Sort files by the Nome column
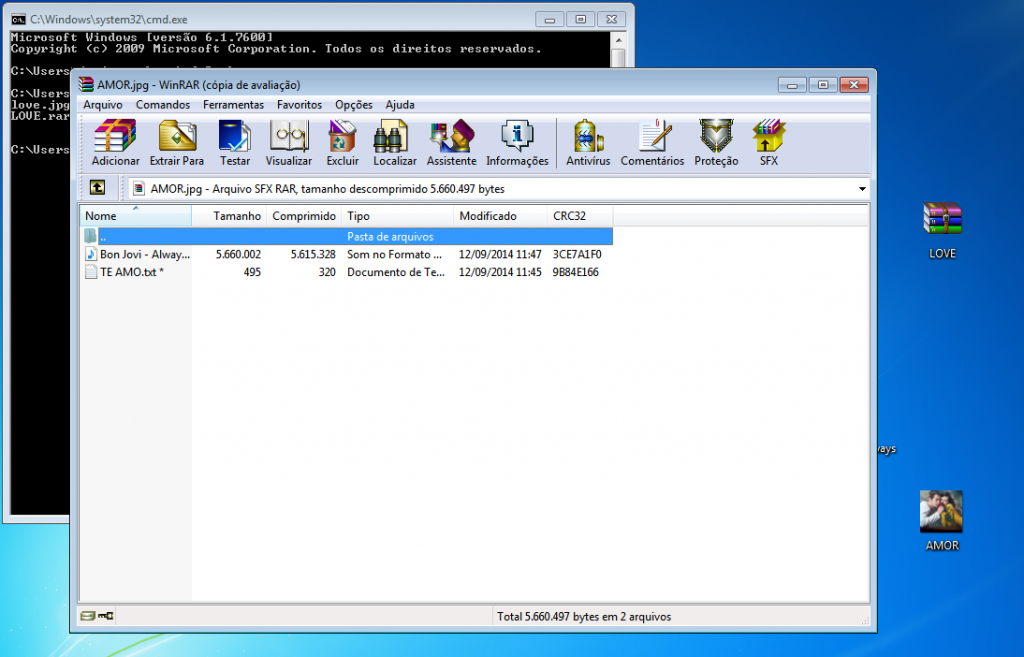The image size is (1024, 657). tap(136, 216)
